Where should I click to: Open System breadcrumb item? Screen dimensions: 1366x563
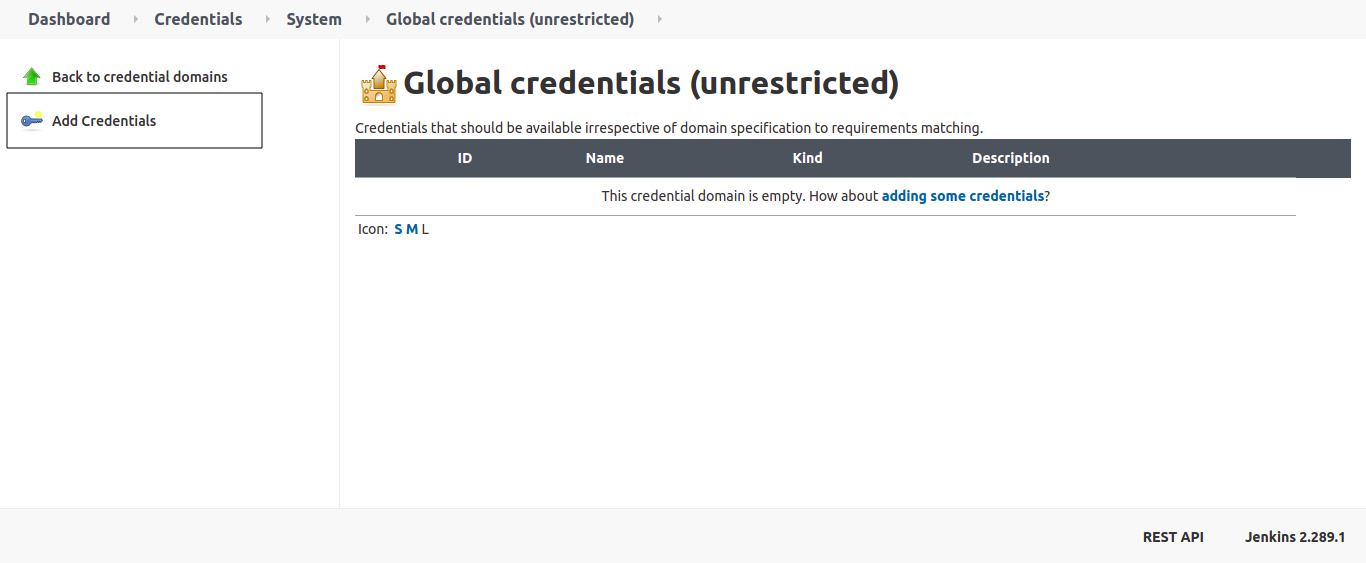coord(314,19)
